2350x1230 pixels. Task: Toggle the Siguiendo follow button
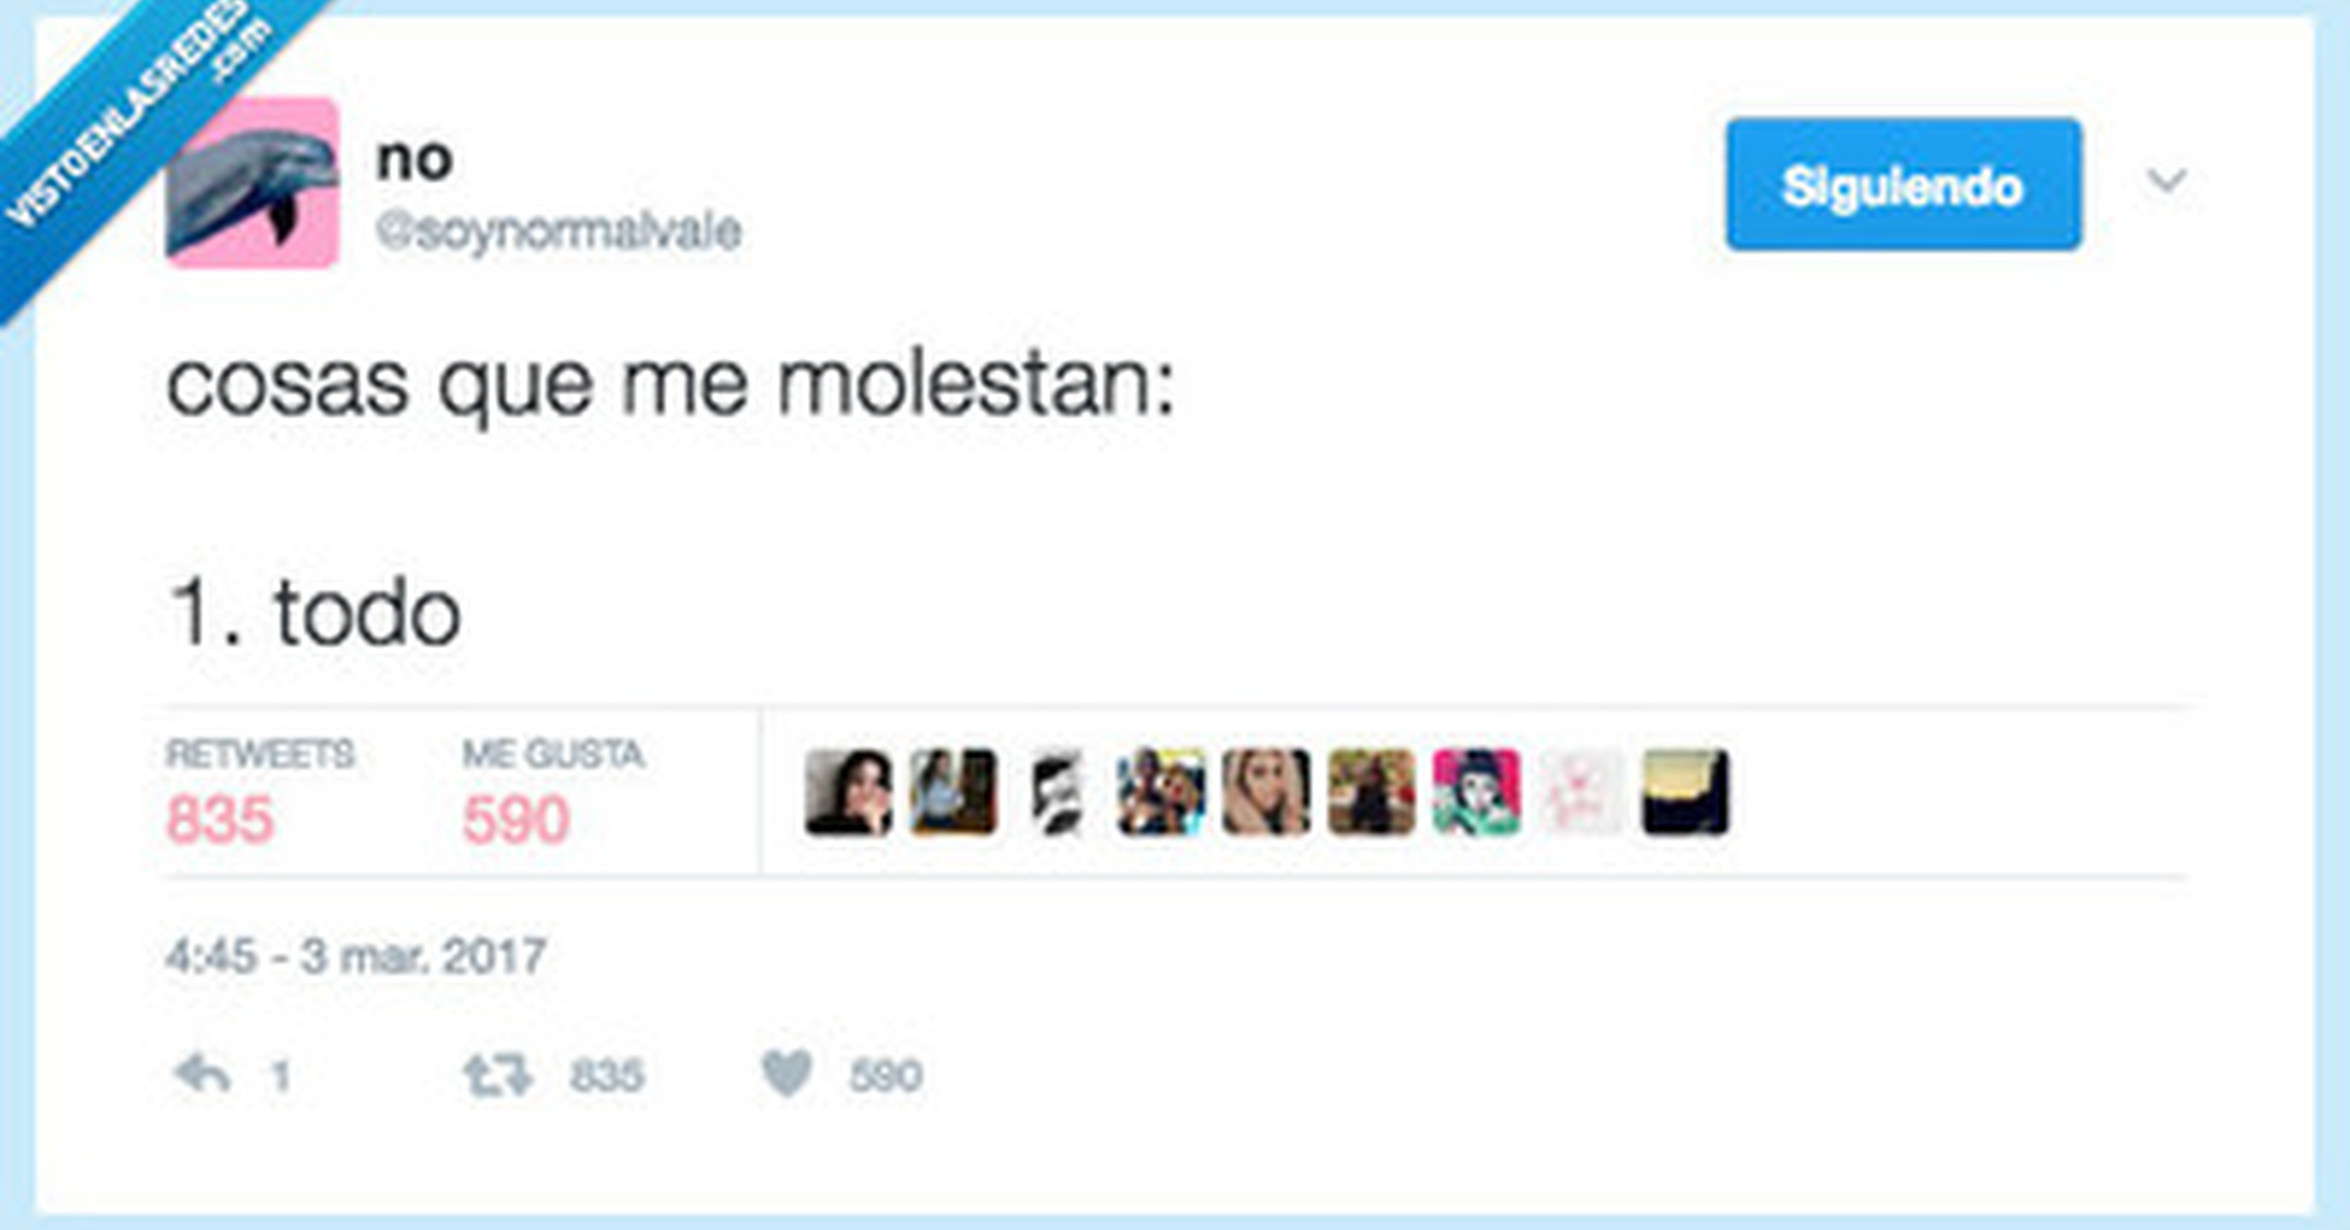coord(1903,185)
